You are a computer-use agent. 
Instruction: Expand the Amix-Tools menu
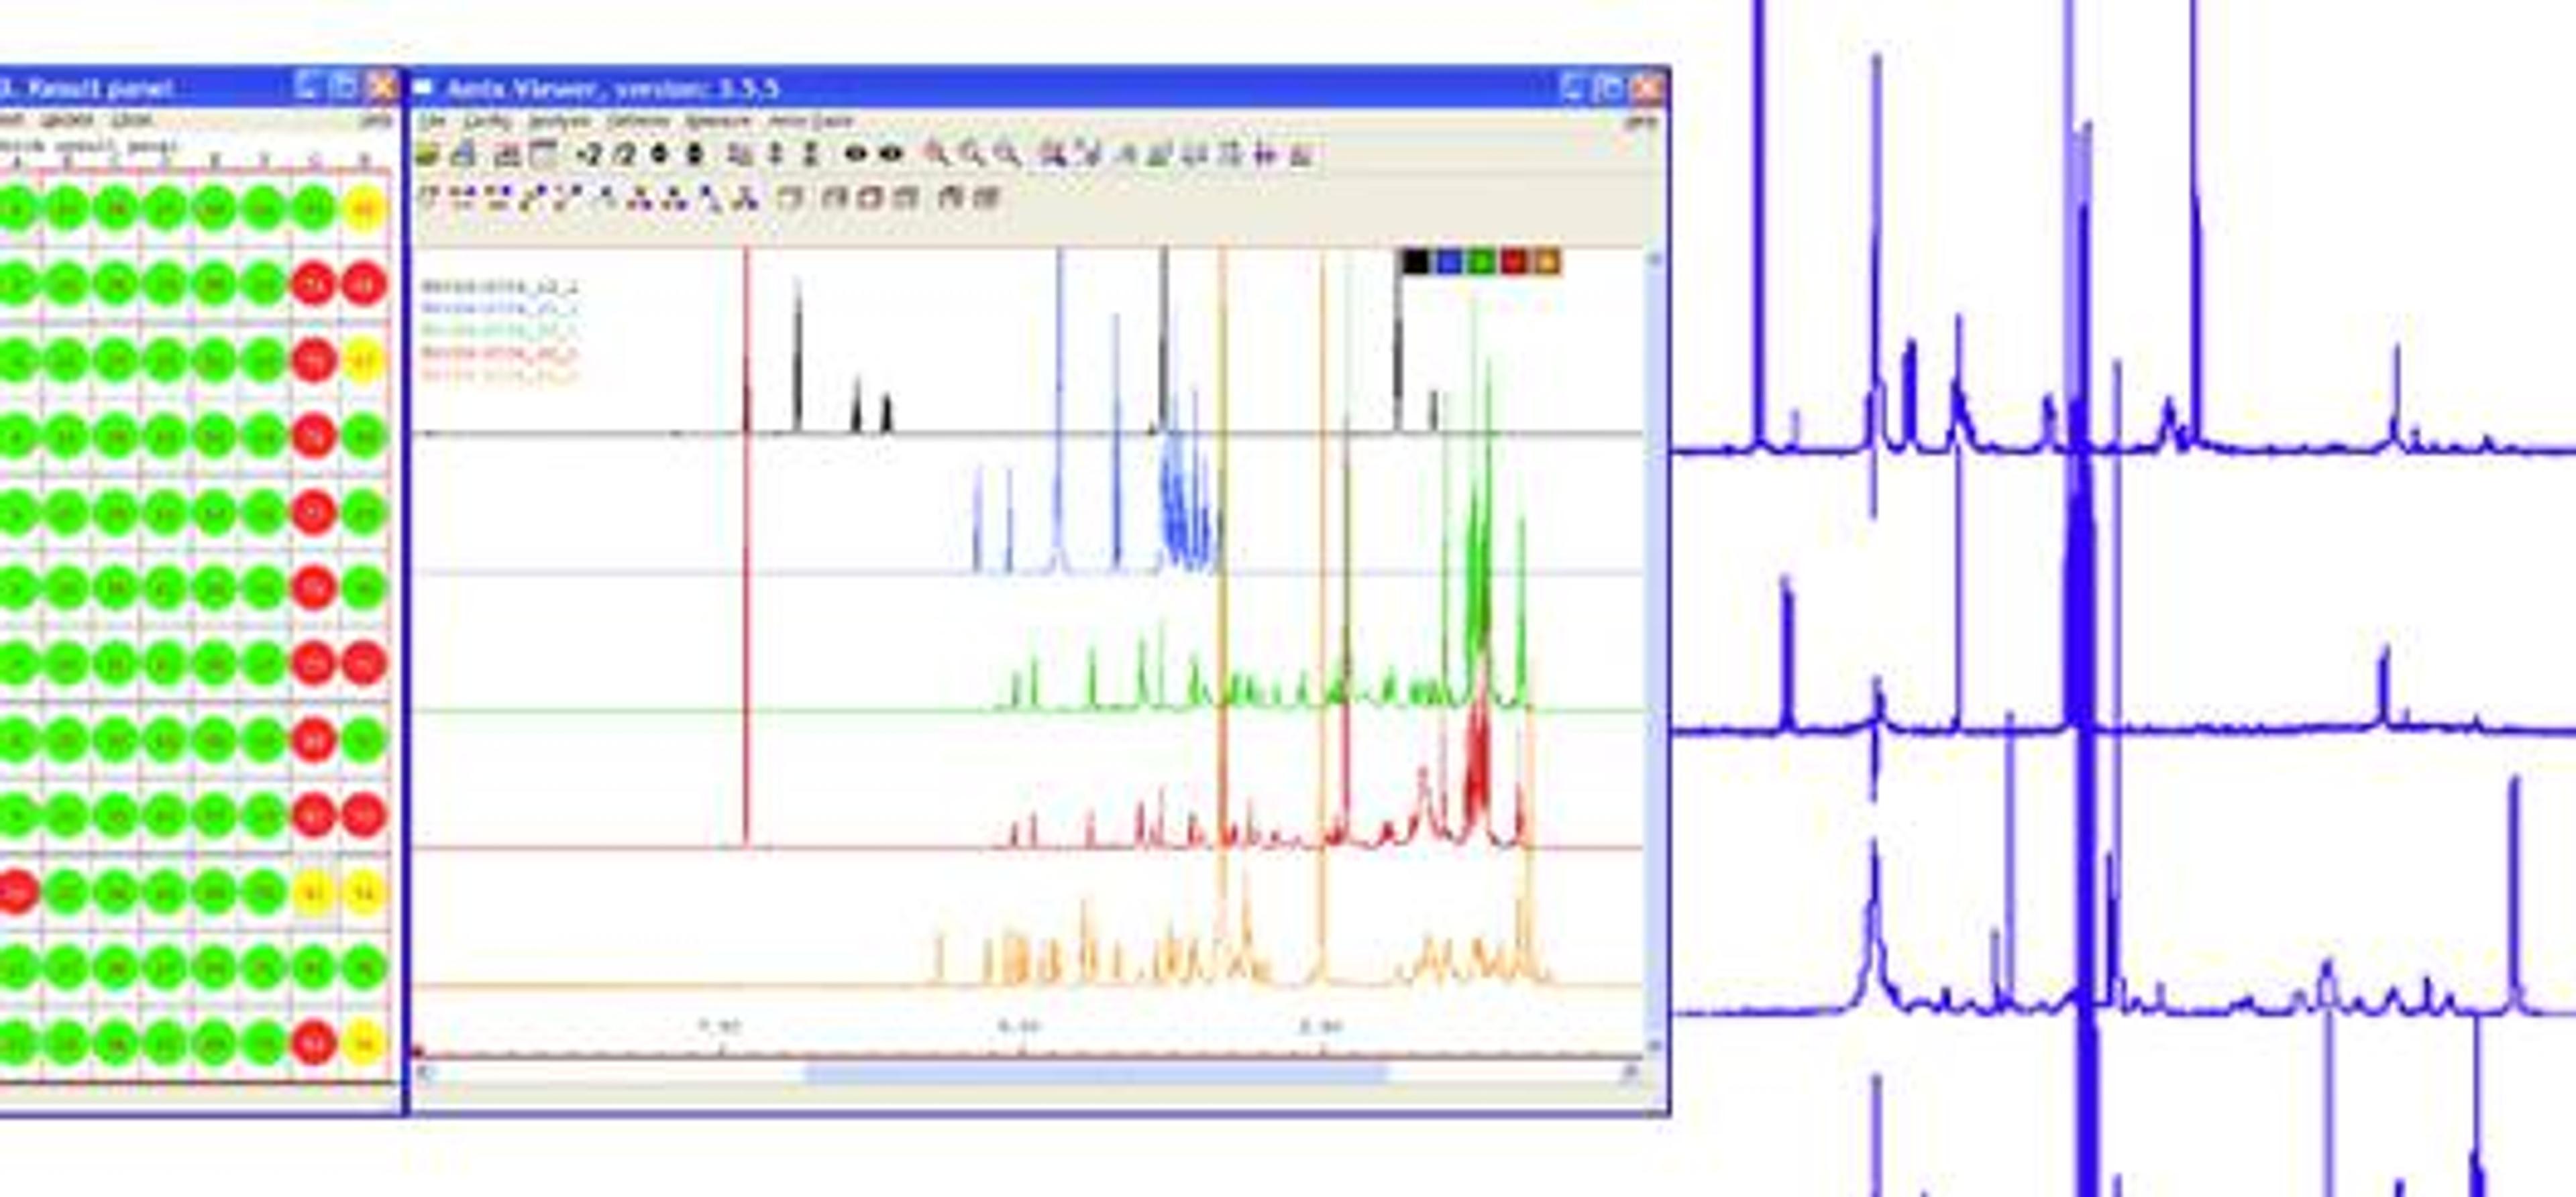pyautogui.click(x=810, y=121)
